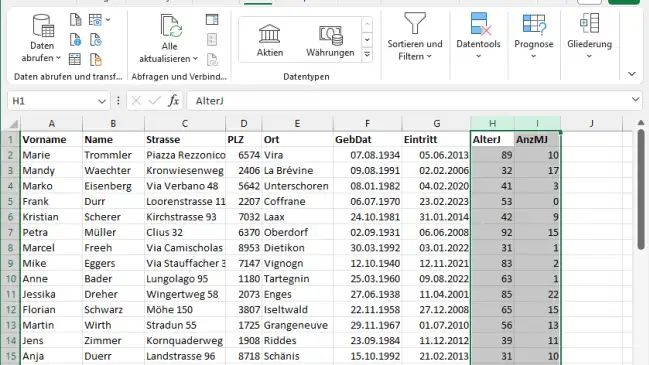Import data from Text/CSV file icon
The height and width of the screenshot is (365, 649).
75,19
